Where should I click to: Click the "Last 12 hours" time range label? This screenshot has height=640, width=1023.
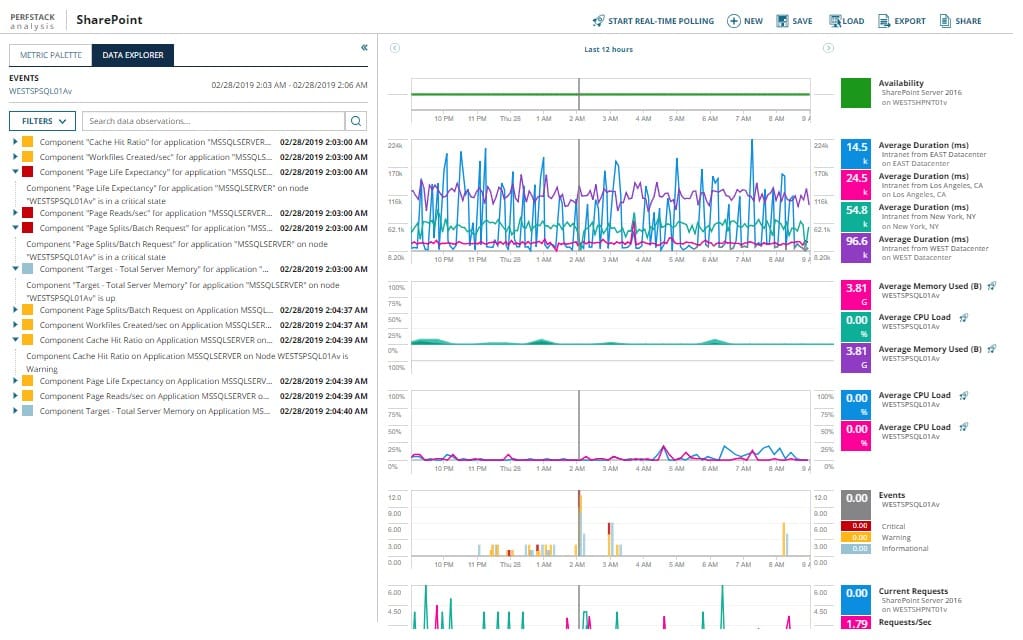tap(608, 49)
